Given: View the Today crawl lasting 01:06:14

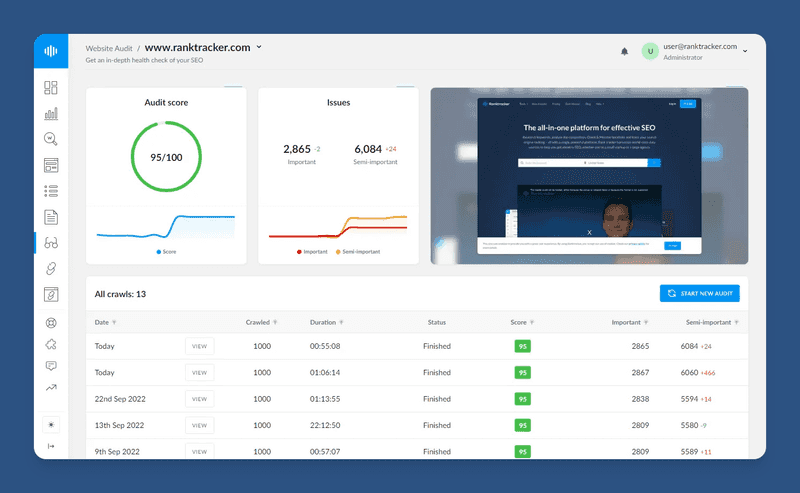Looking at the screenshot, I should [x=199, y=373].
